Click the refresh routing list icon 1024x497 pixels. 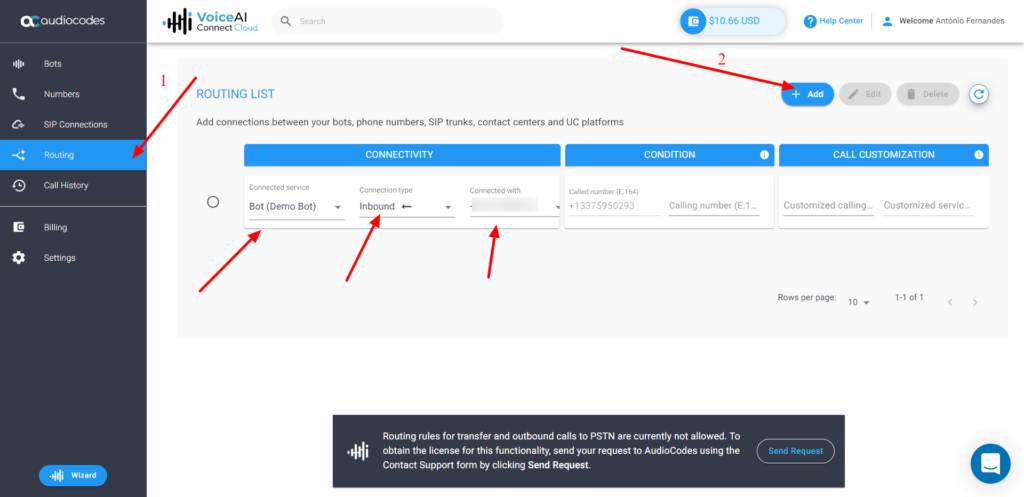click(x=979, y=94)
